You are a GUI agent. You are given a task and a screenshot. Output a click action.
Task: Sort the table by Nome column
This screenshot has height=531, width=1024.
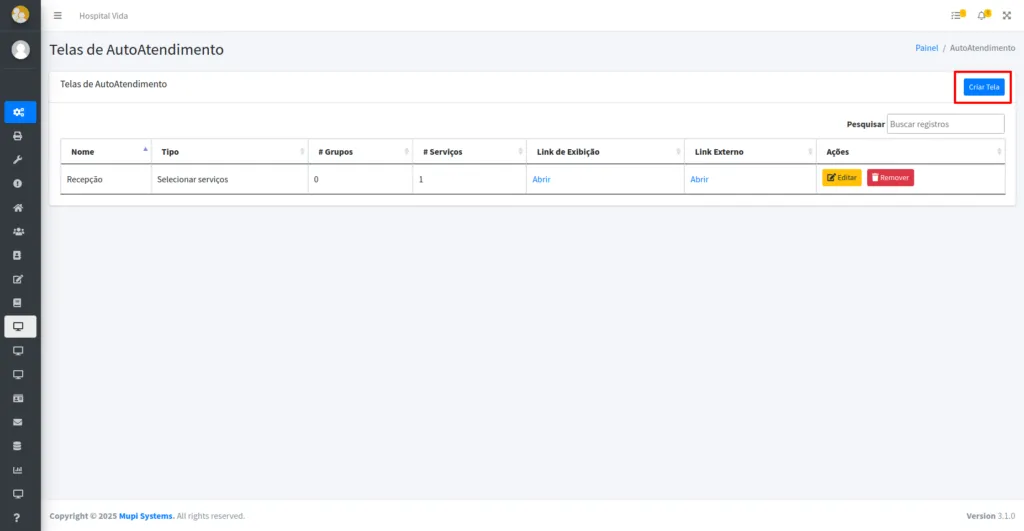coord(105,152)
